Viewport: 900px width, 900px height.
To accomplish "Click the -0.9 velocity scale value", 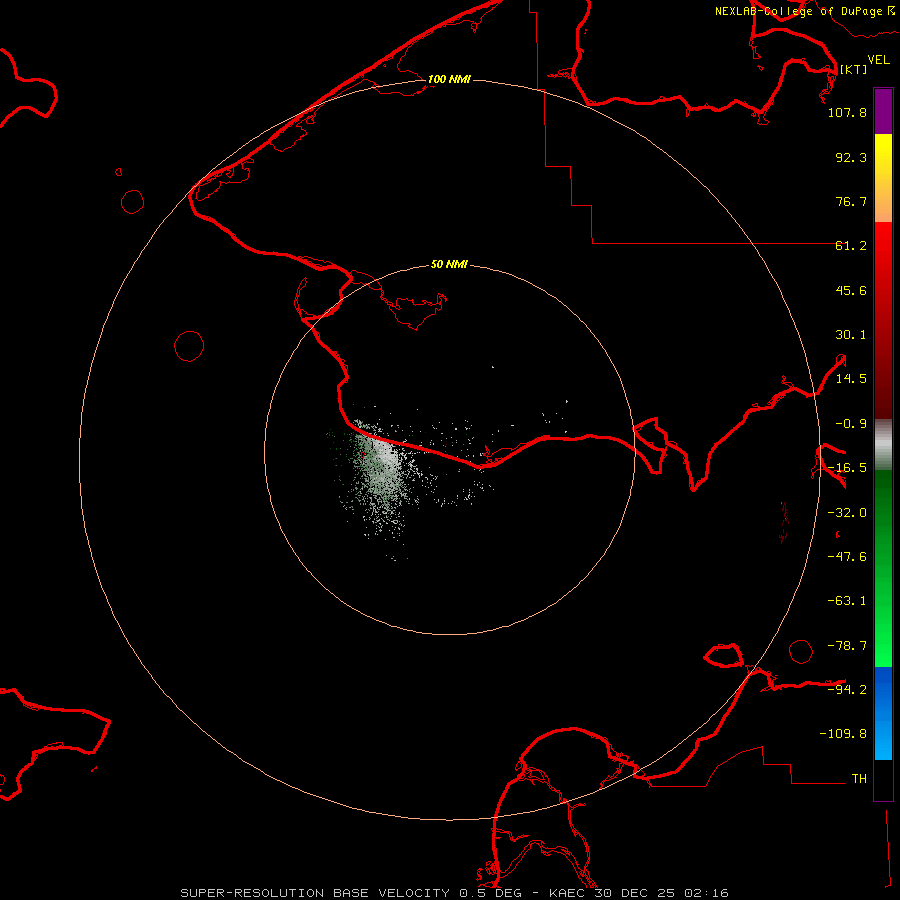I will tap(851, 424).
